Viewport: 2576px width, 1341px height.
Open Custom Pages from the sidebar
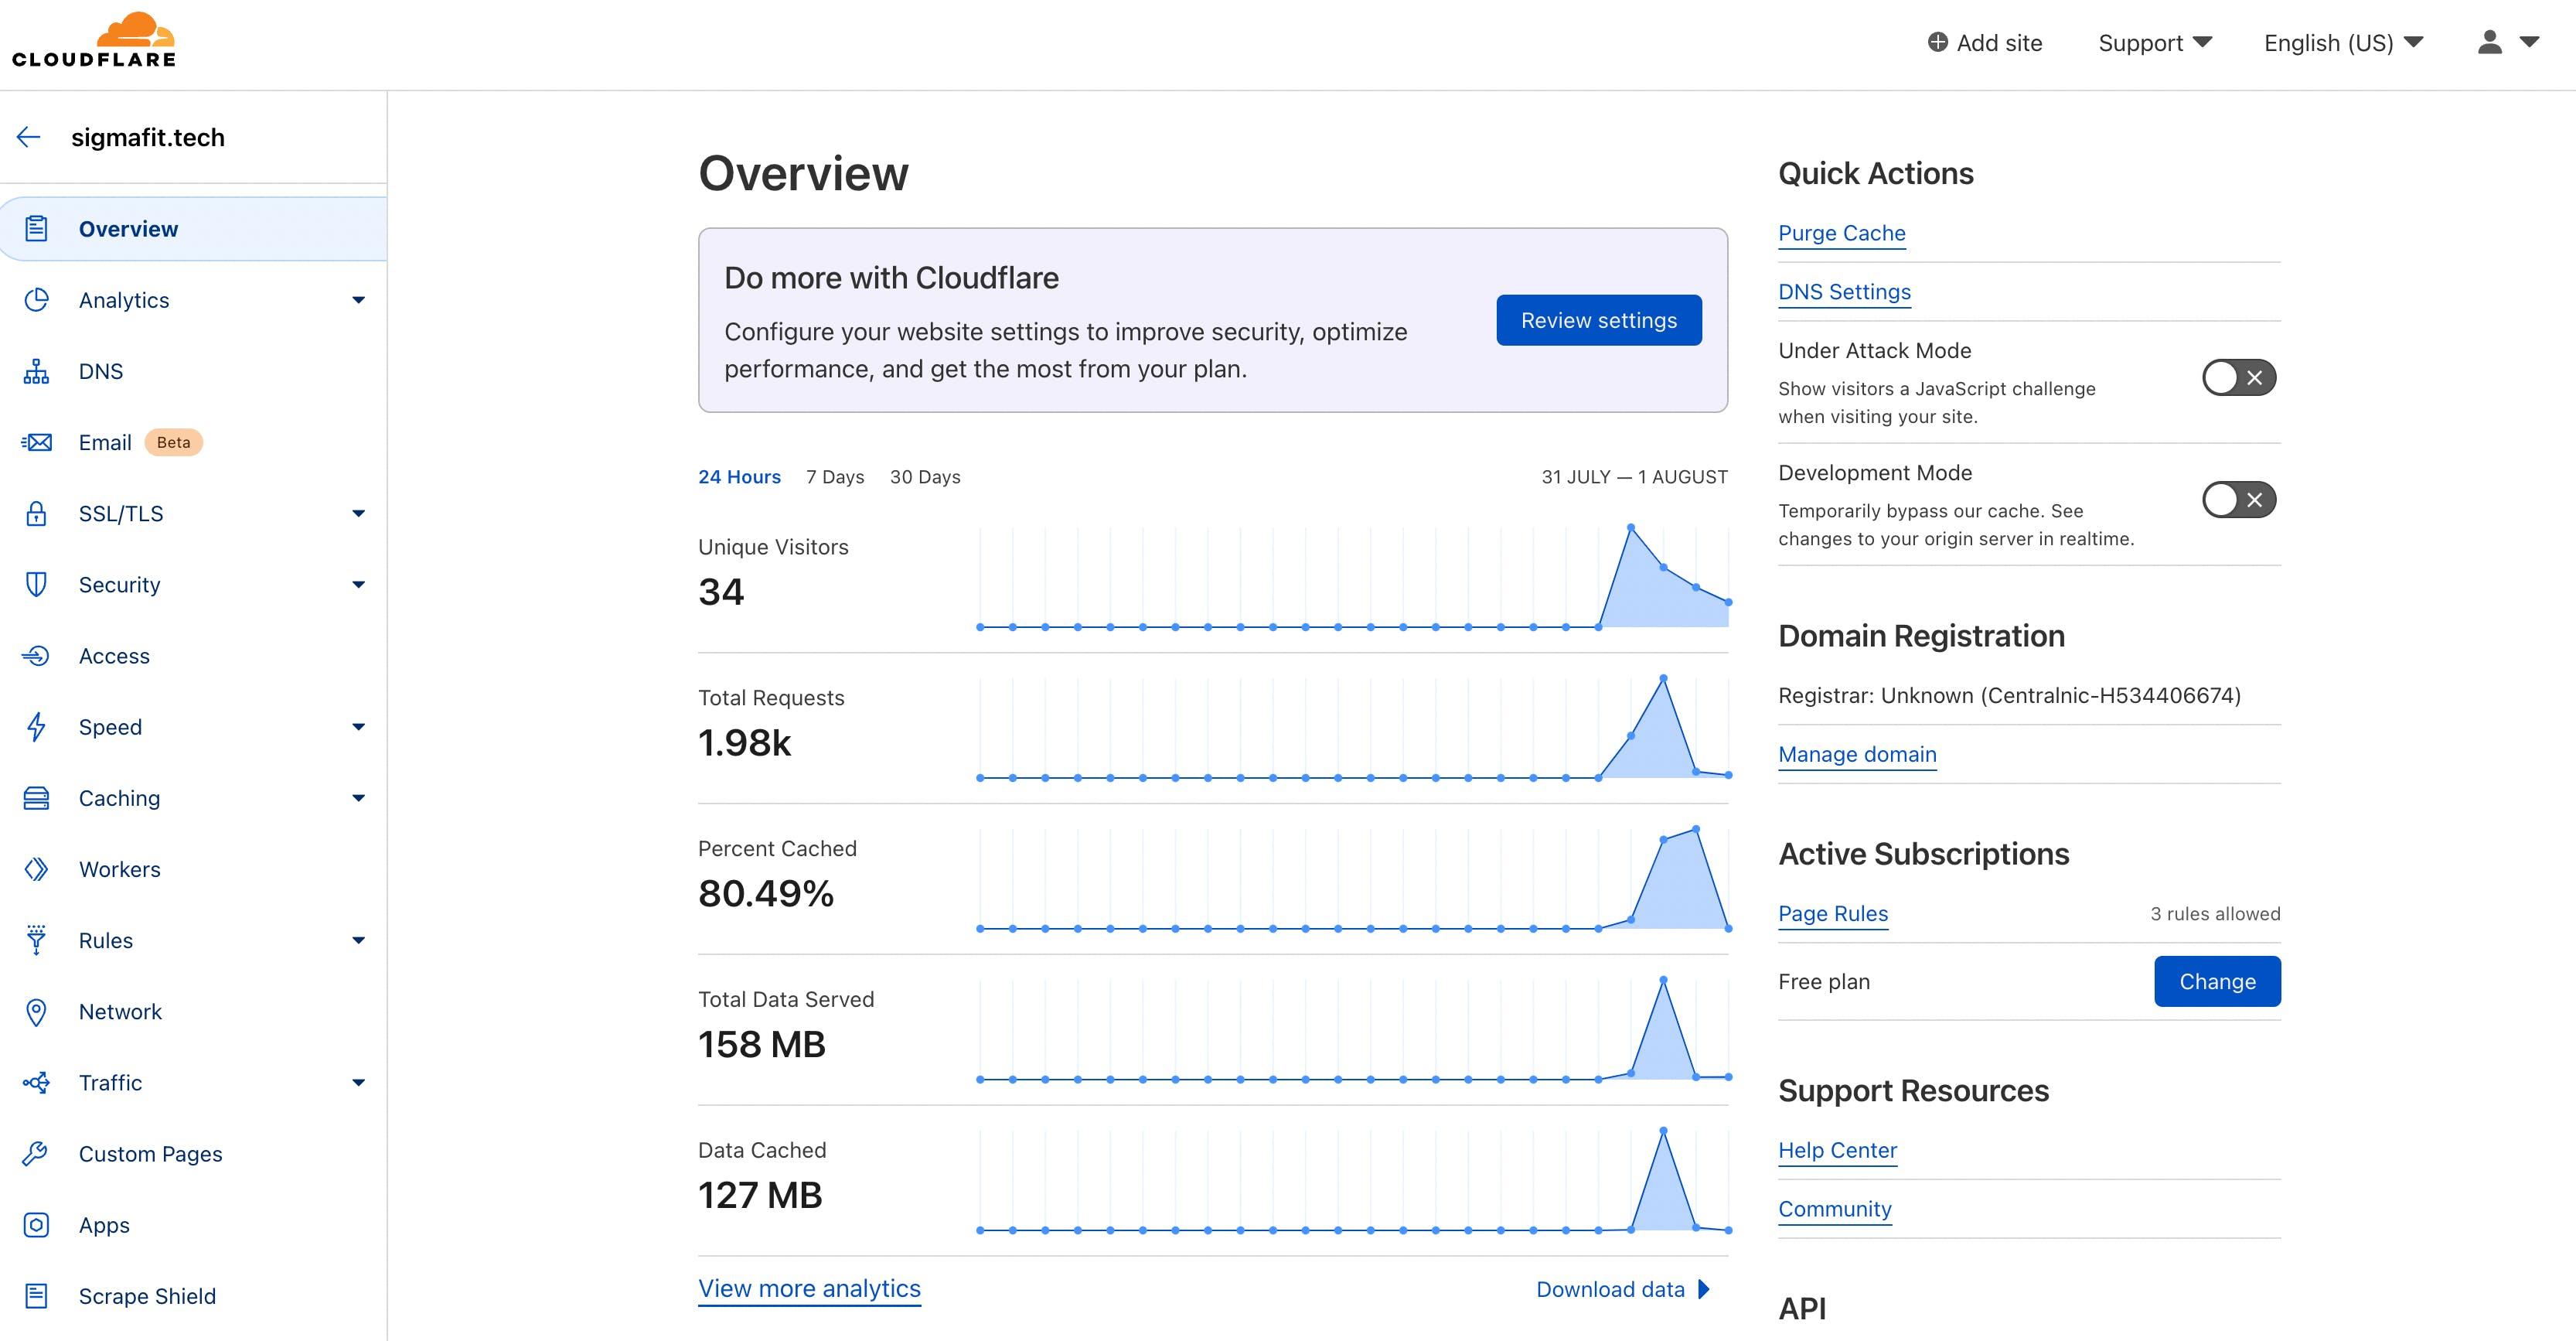pos(150,1153)
